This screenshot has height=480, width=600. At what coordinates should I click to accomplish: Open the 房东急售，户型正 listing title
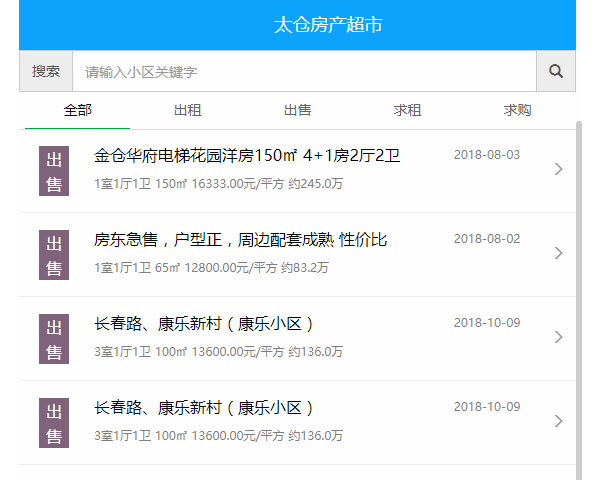click(240, 240)
